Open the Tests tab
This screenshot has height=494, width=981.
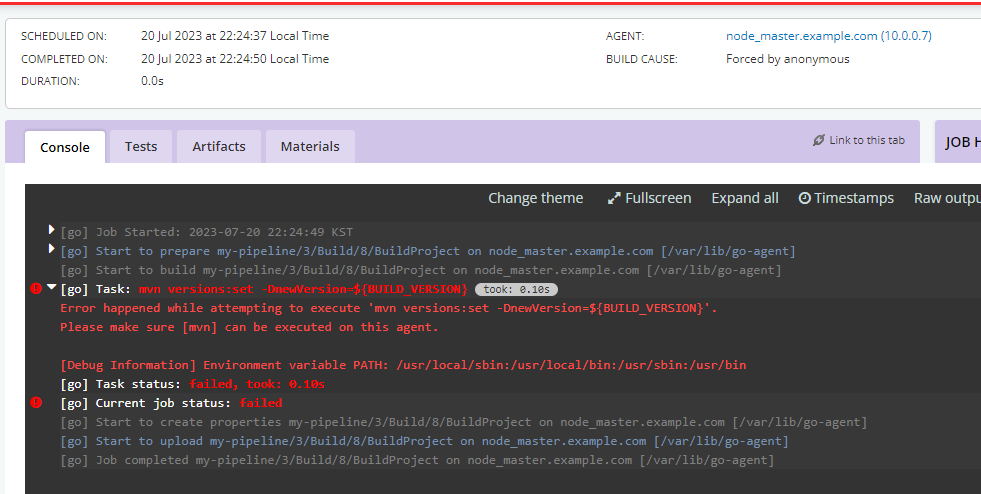click(x=141, y=146)
